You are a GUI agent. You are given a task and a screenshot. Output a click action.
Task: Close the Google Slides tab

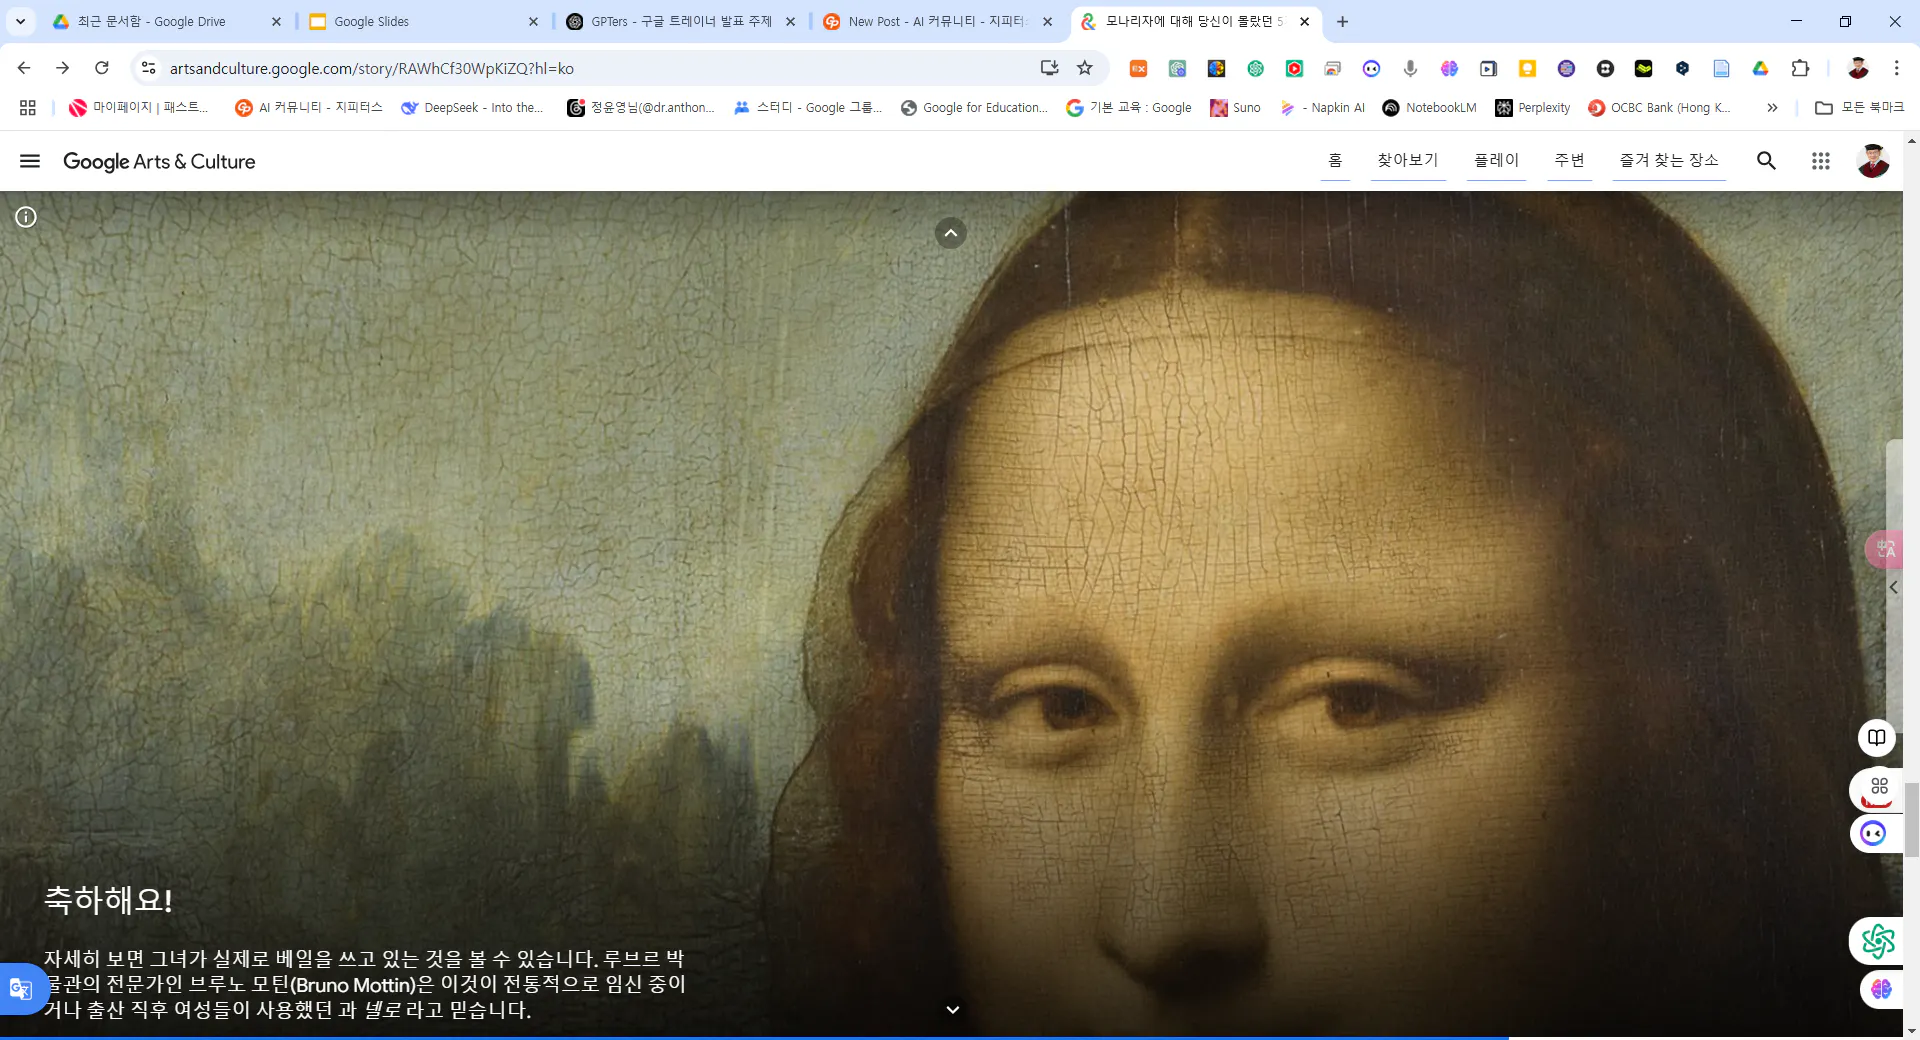click(533, 21)
